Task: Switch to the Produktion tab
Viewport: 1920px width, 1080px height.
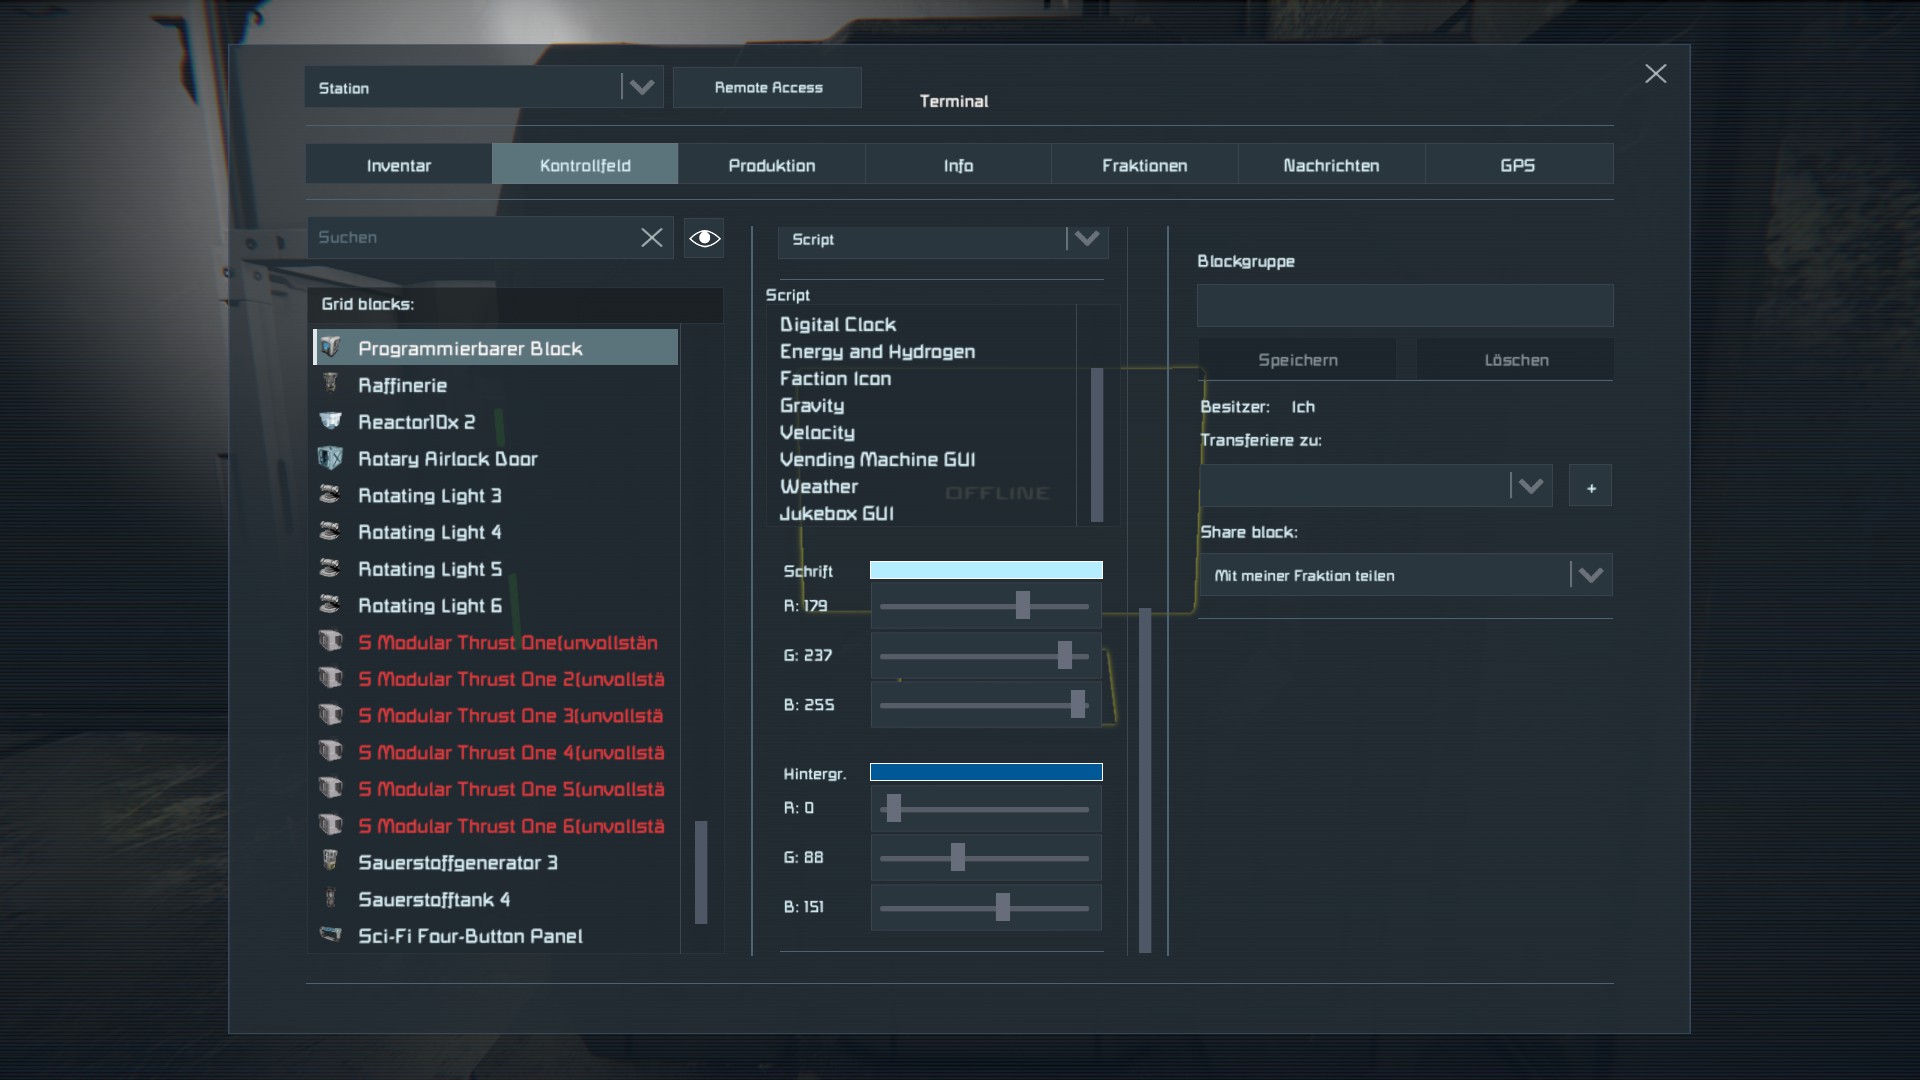Action: [771, 165]
